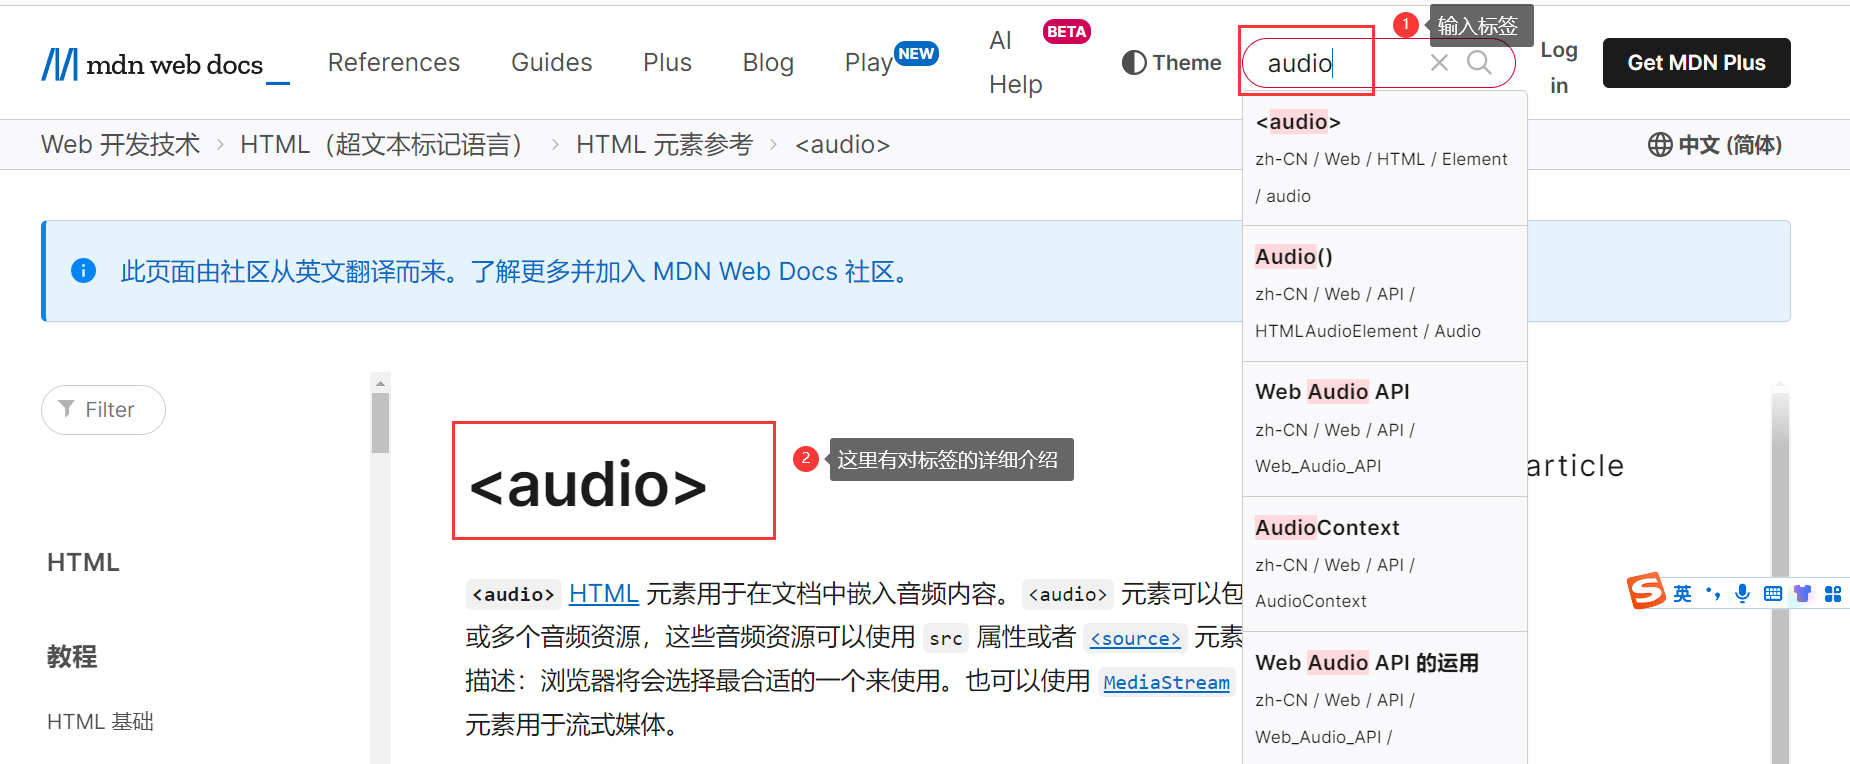Click the Sogou input method S icon
Screen dimensions: 1850x764
(1645, 592)
